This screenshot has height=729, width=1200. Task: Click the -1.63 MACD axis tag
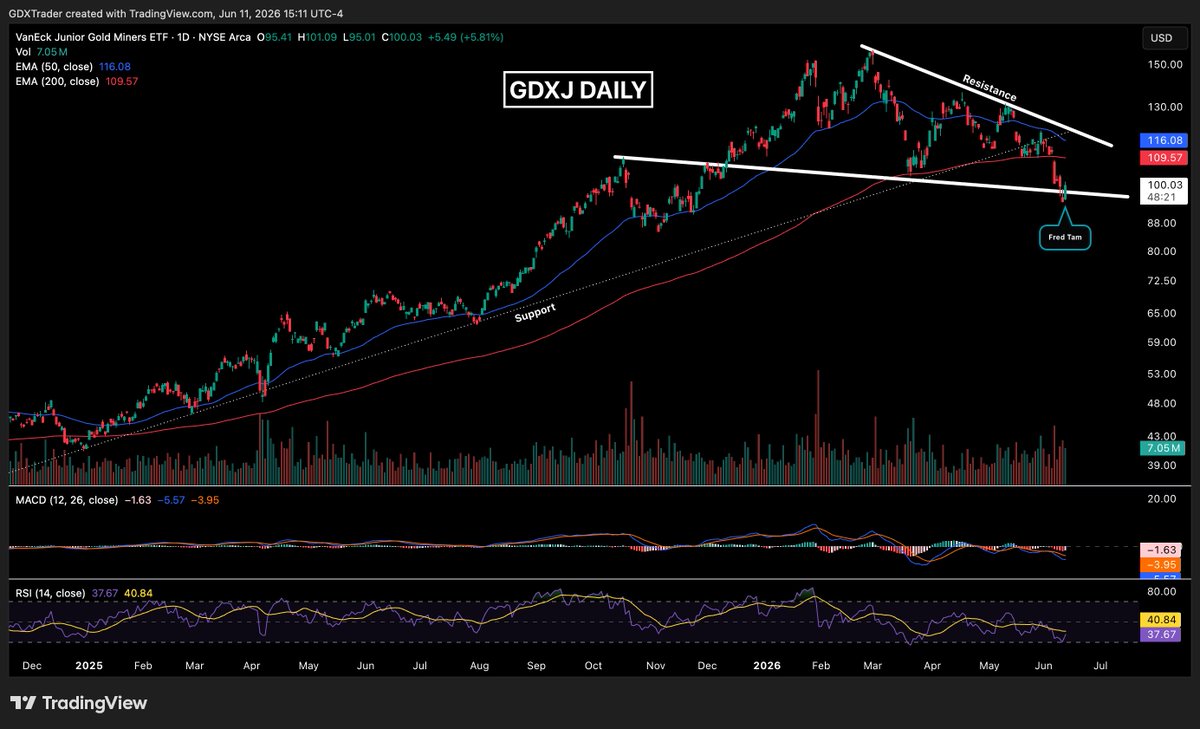[x=1162, y=550]
